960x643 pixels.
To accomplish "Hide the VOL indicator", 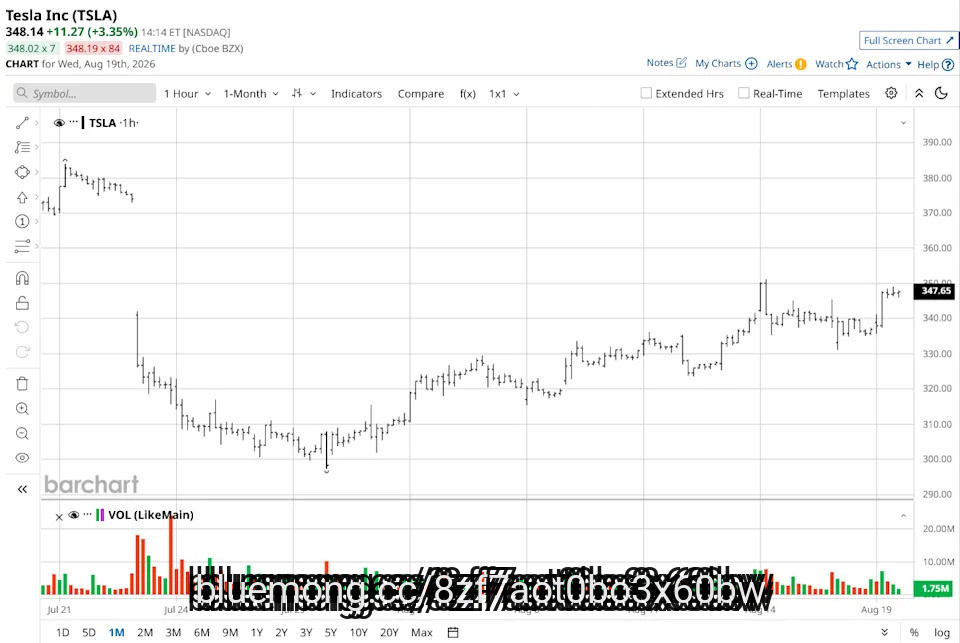I will pos(73,515).
